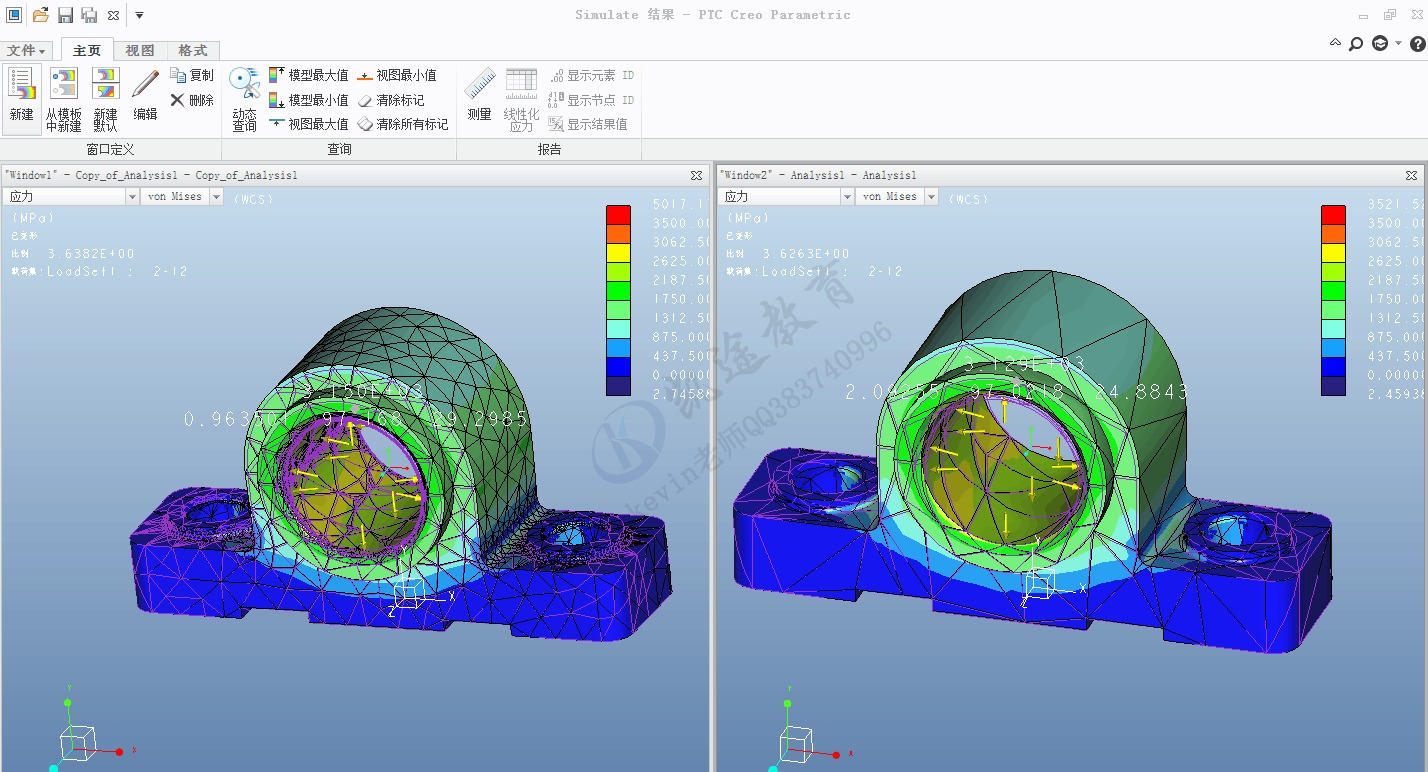Toggle the 动态查询 tool
1428x772 pixels.
(x=245, y=100)
